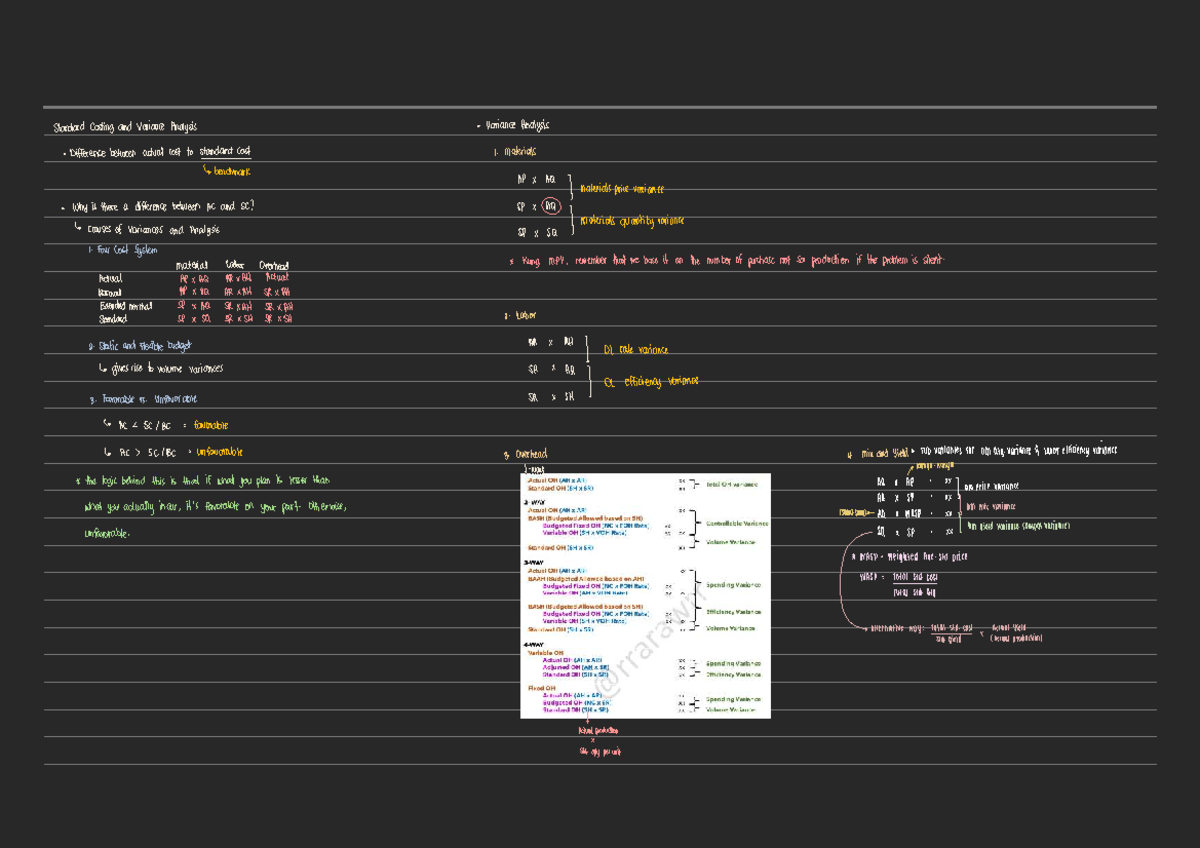Viewport: 1200px width, 848px height.
Task: Select the '2. Labor' heading
Action: [x=519, y=316]
